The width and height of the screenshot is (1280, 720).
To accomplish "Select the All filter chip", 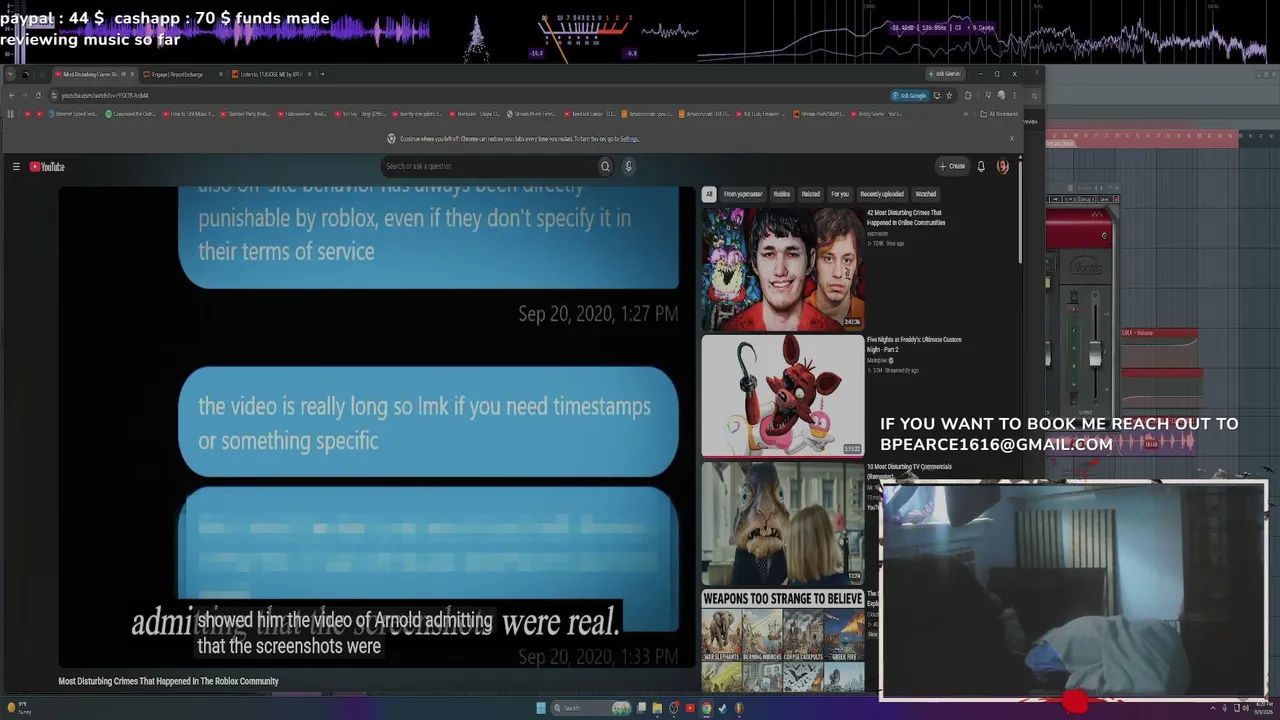I will tap(709, 194).
